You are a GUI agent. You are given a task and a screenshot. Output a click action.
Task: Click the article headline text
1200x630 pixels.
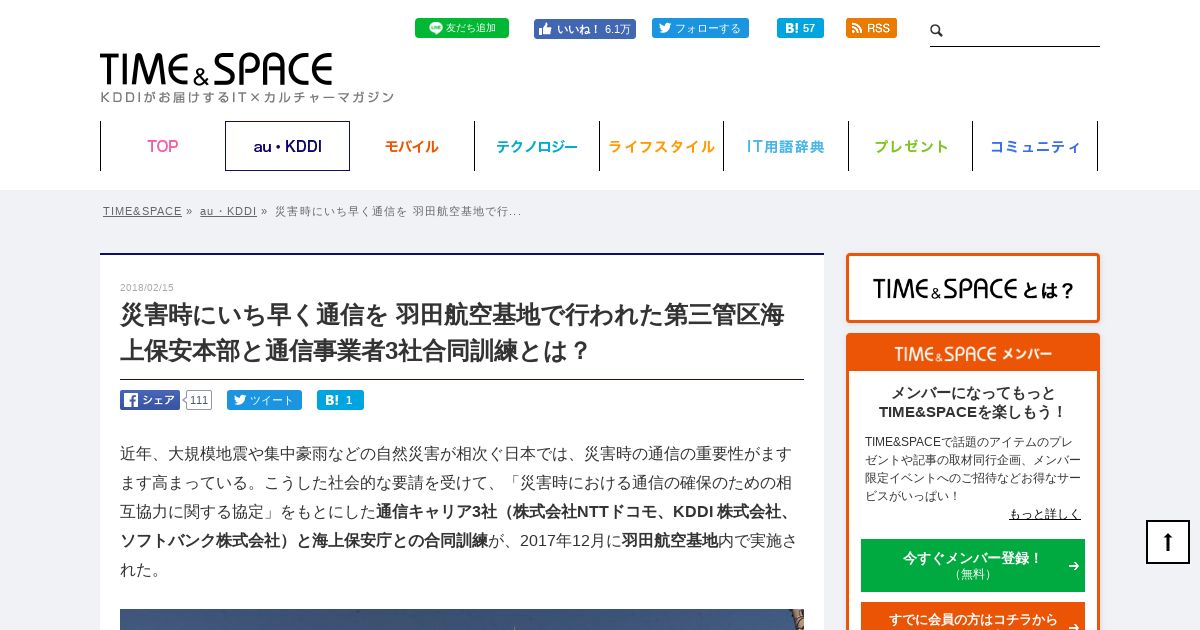click(x=452, y=333)
